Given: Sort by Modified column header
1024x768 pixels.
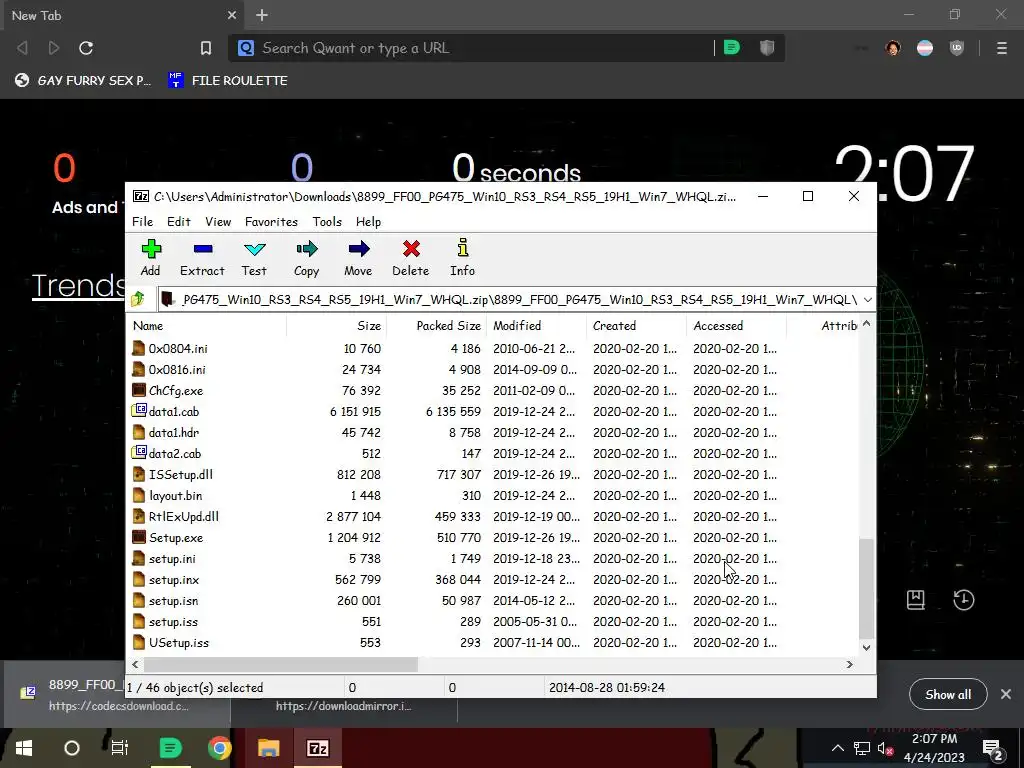Looking at the screenshot, I should coord(537,325).
